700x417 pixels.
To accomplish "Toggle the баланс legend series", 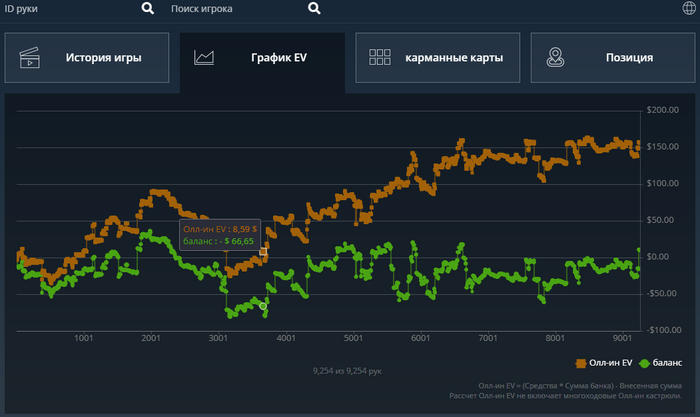I will click(x=667, y=363).
